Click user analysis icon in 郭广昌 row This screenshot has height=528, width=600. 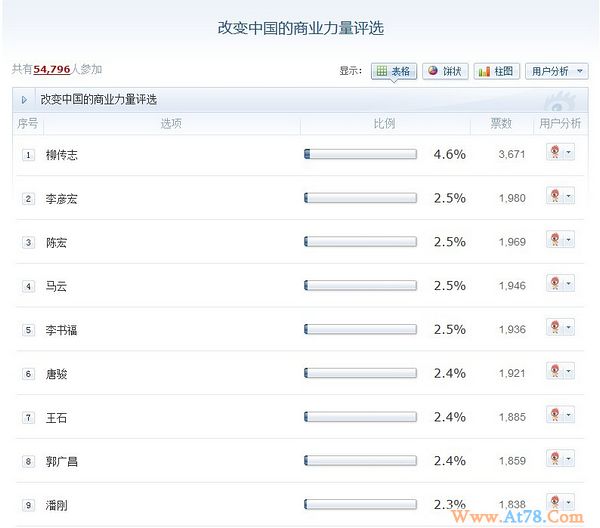coord(554,459)
